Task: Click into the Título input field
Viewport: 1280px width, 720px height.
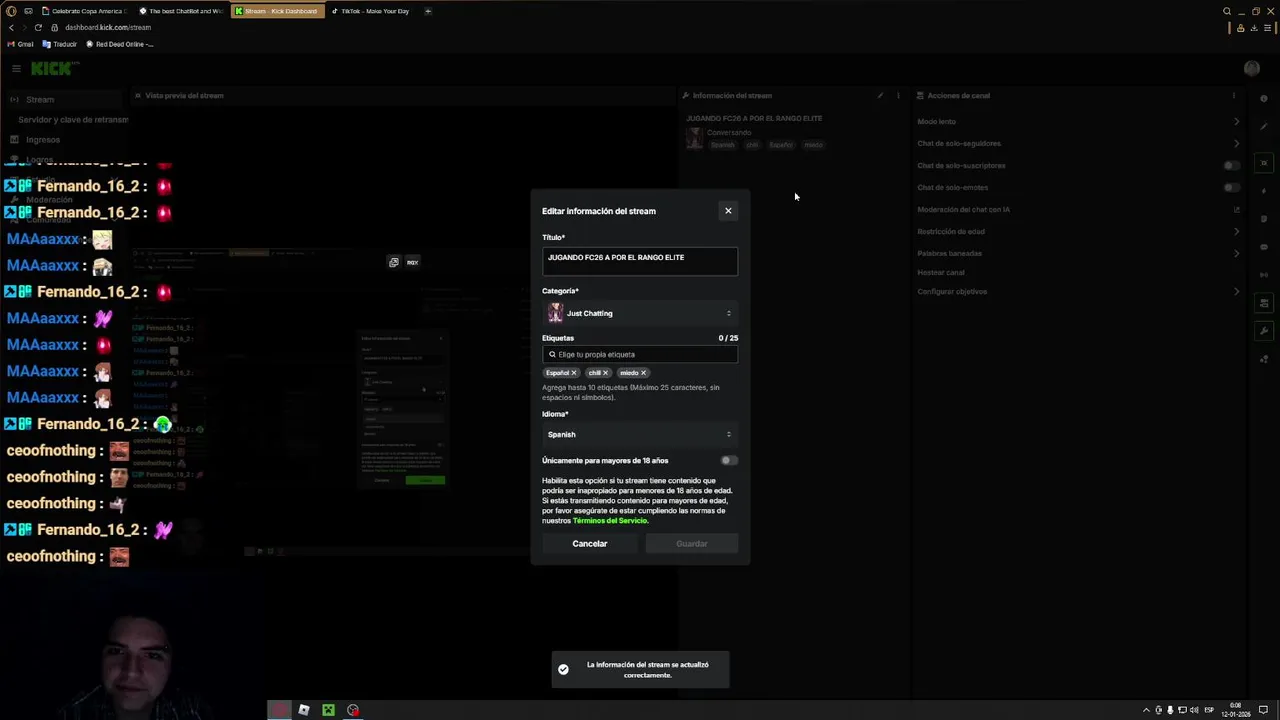Action: pyautogui.click(x=640, y=261)
